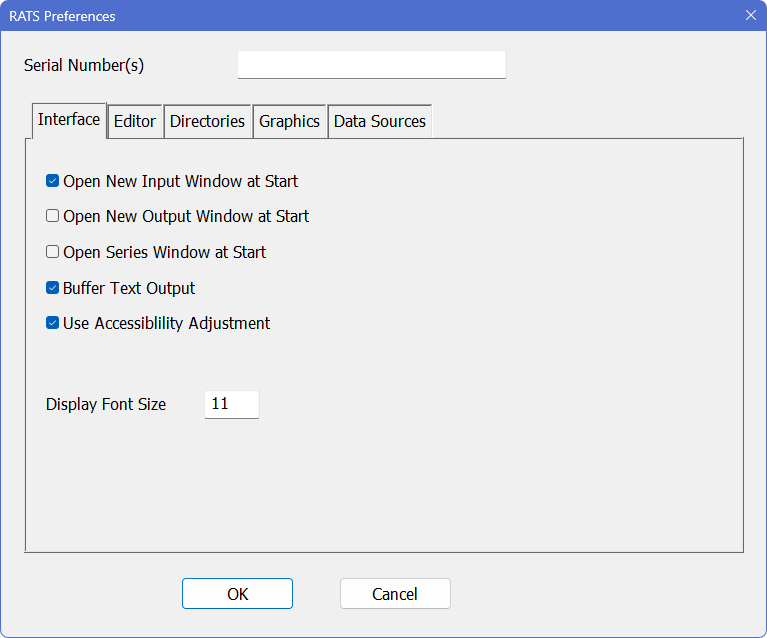Disable the Buffer Text Output checkbox
This screenshot has height=638, width=767.
(x=53, y=288)
